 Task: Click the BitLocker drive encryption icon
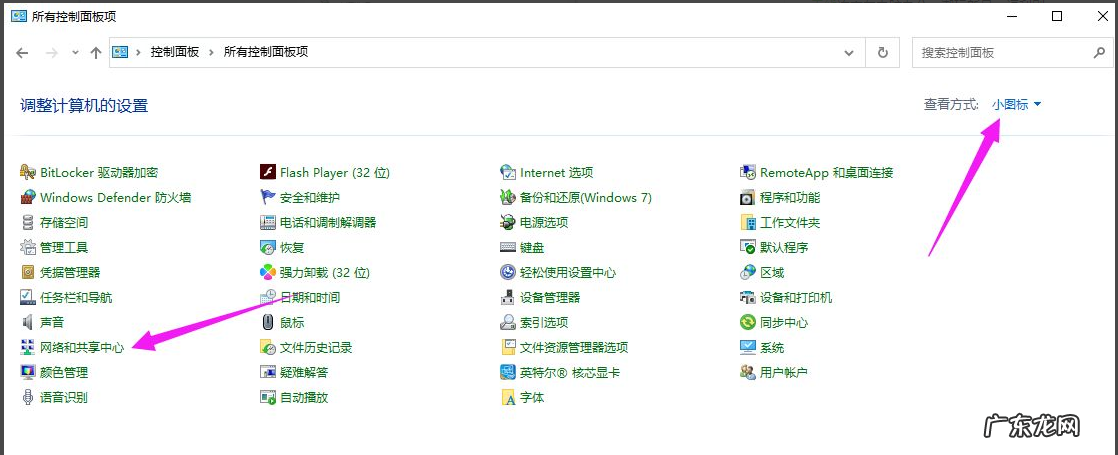[28, 173]
